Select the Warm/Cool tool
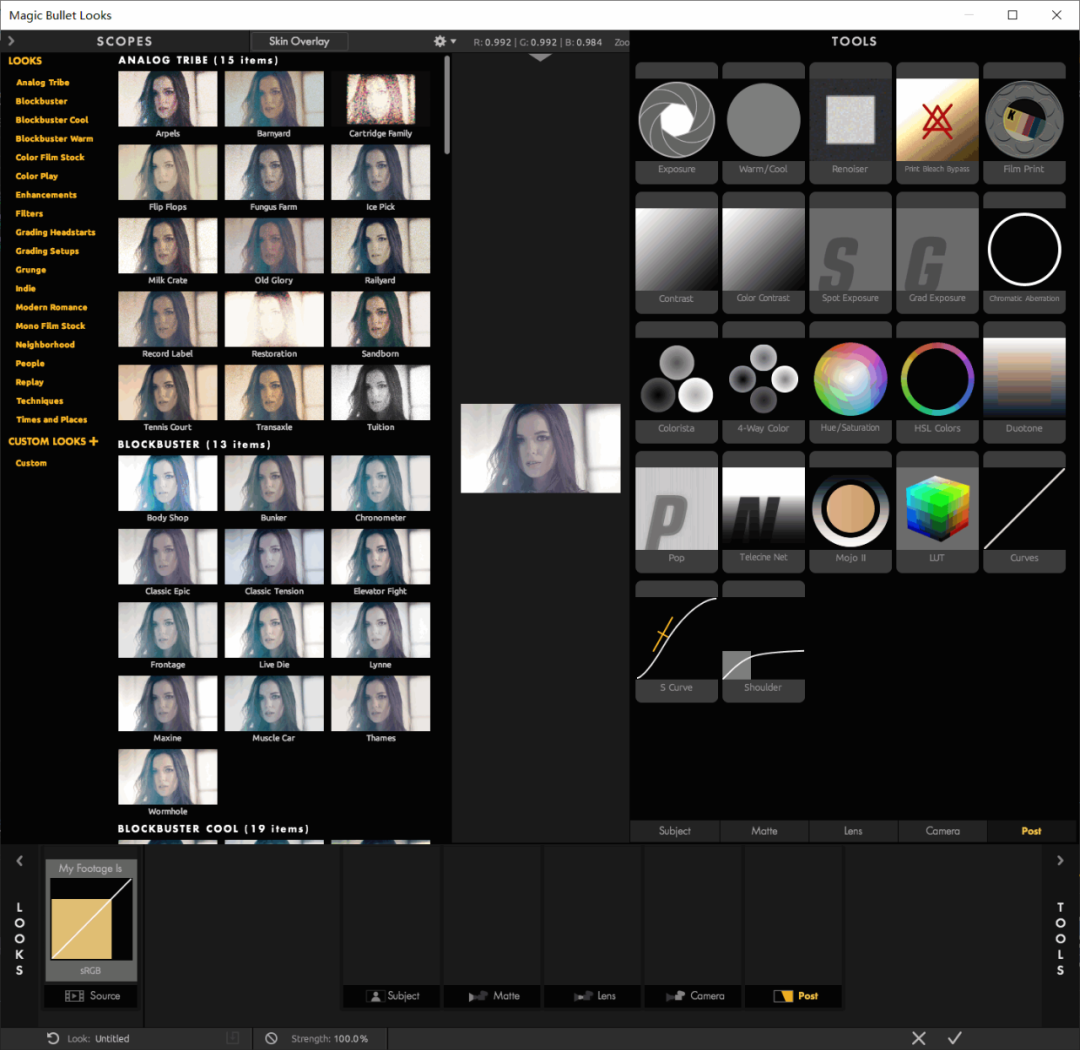1080x1050 pixels. 763,123
